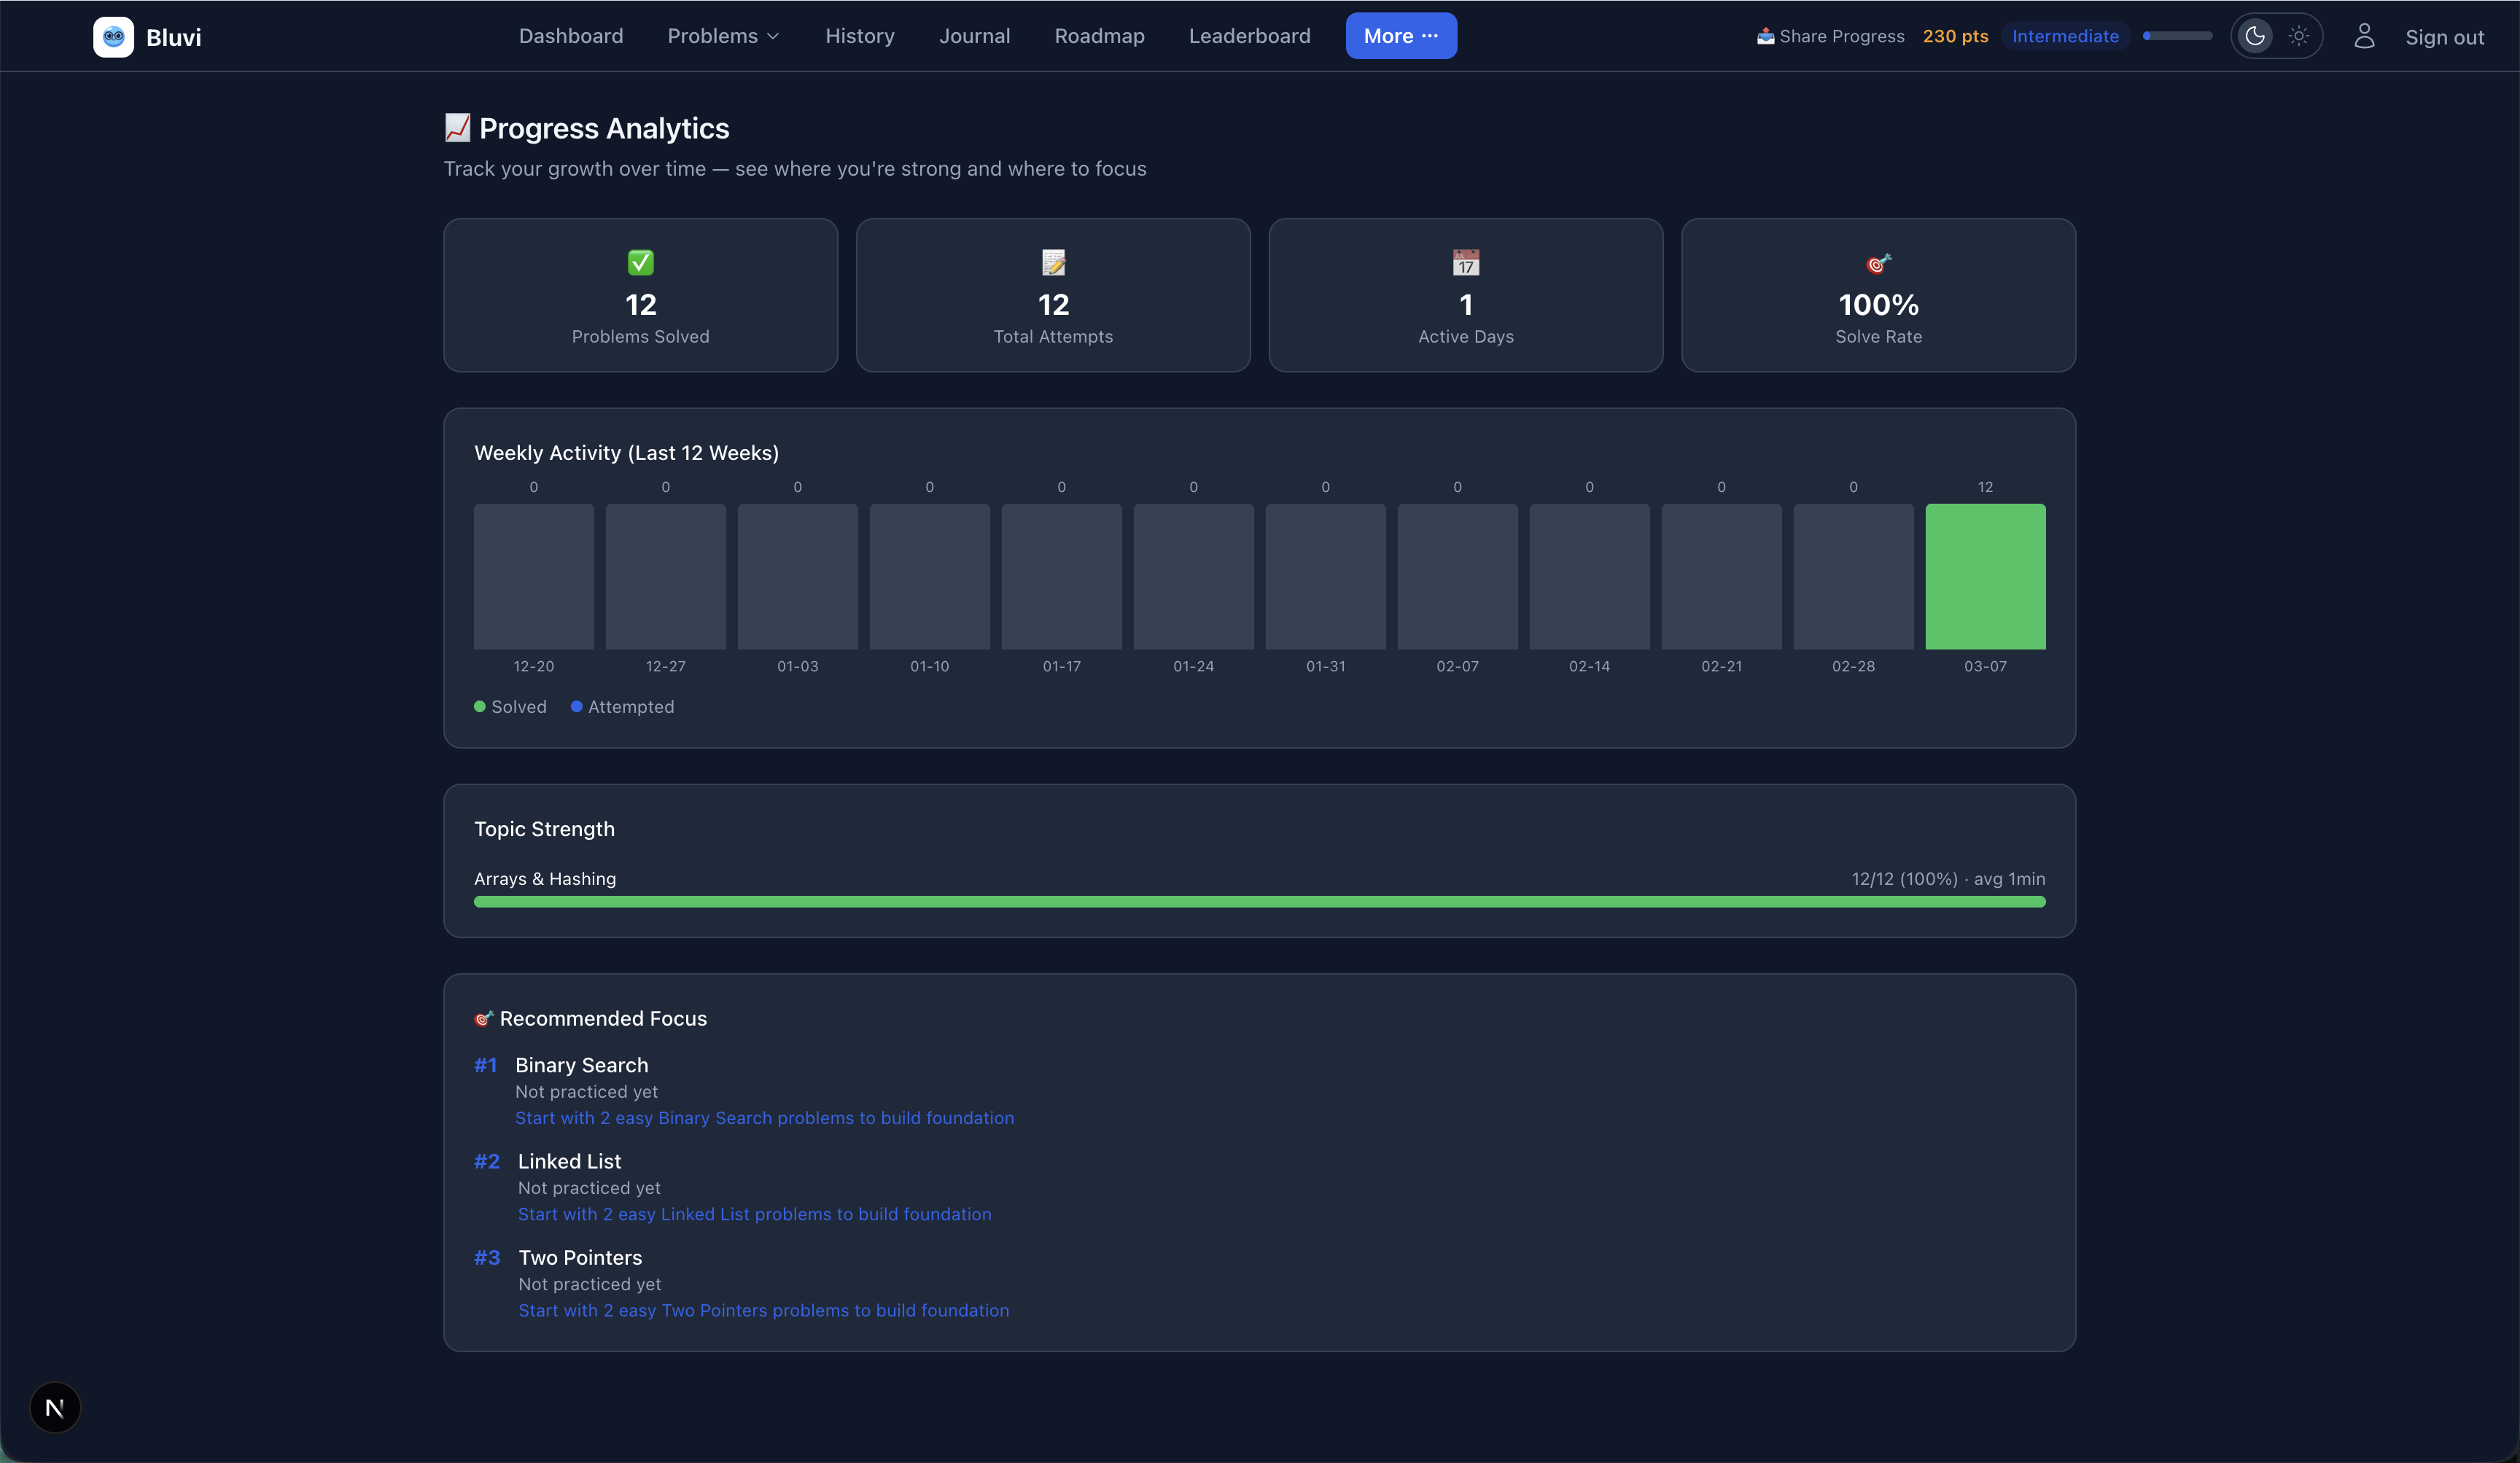Select the sun icon for light mode
This screenshot has height=1463, width=2520.
[2299, 35]
